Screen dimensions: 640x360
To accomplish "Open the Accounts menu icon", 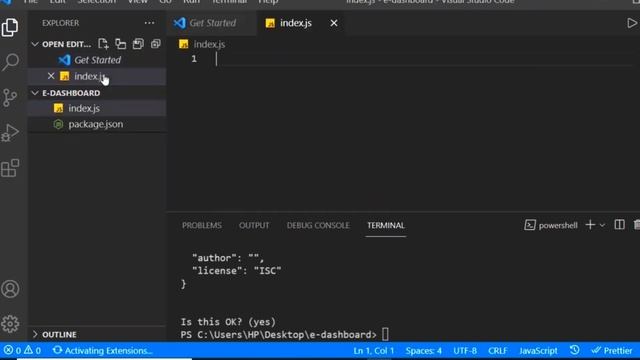I will (x=10, y=289).
